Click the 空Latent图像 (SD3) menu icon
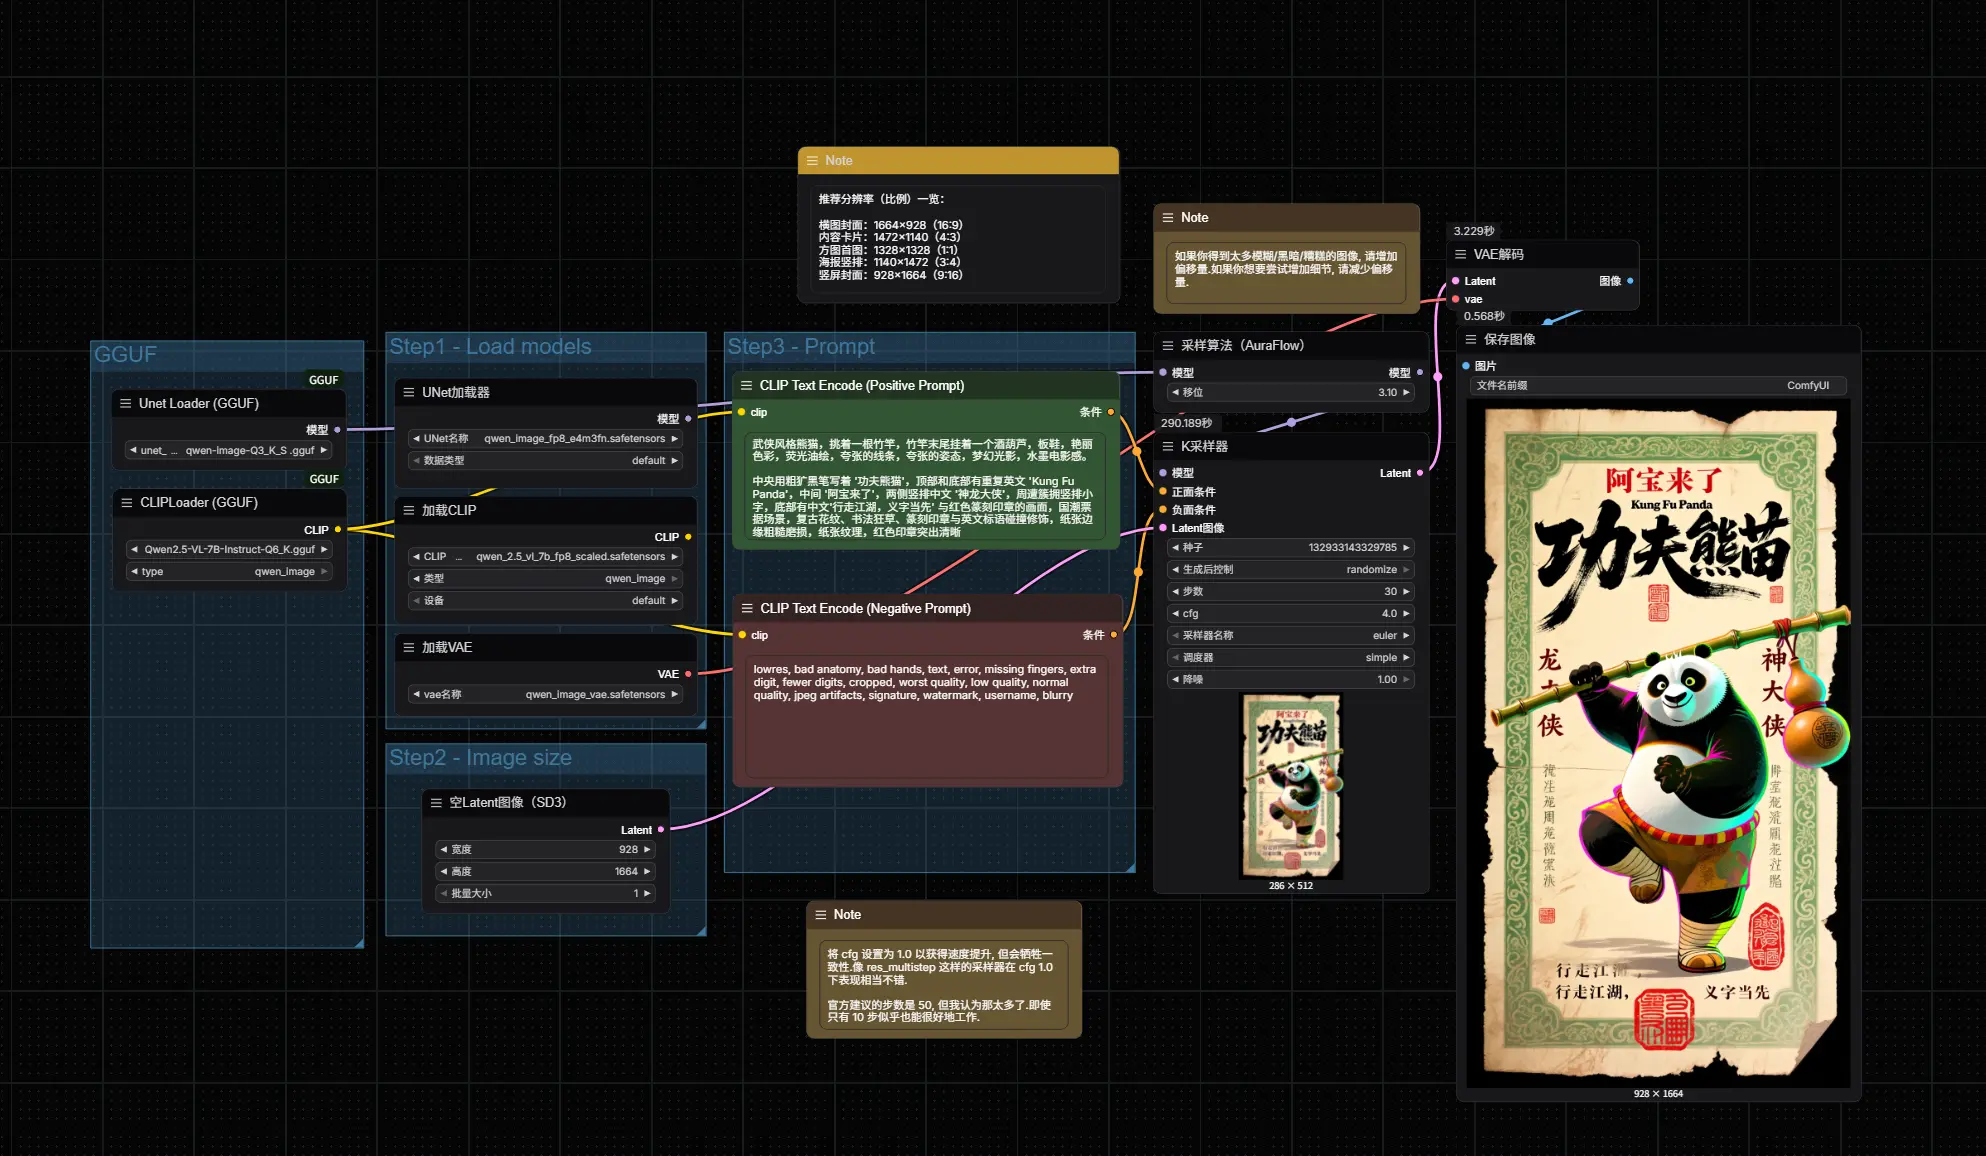Image resolution: width=1986 pixels, height=1156 pixels. pos(436,802)
